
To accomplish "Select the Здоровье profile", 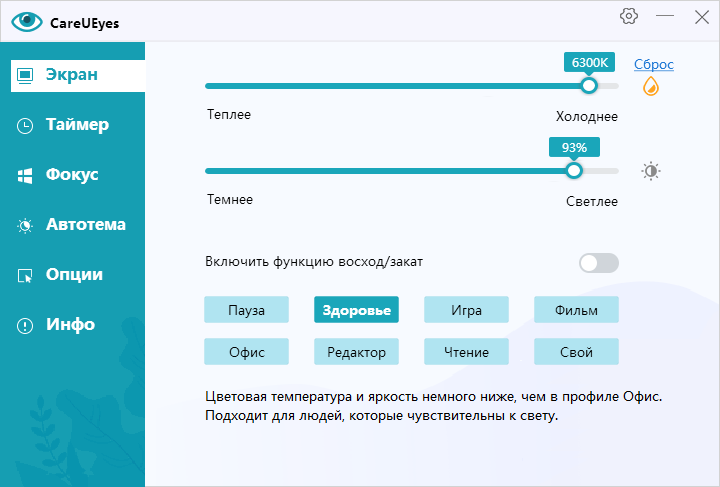I will [x=356, y=310].
